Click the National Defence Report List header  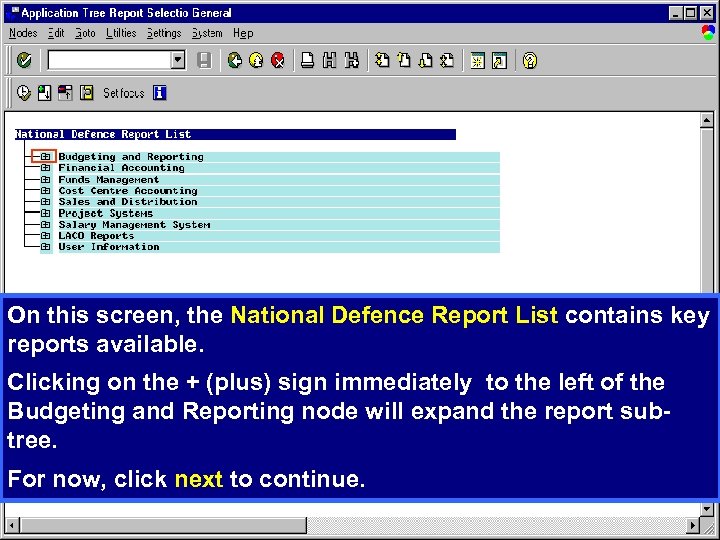point(235,134)
